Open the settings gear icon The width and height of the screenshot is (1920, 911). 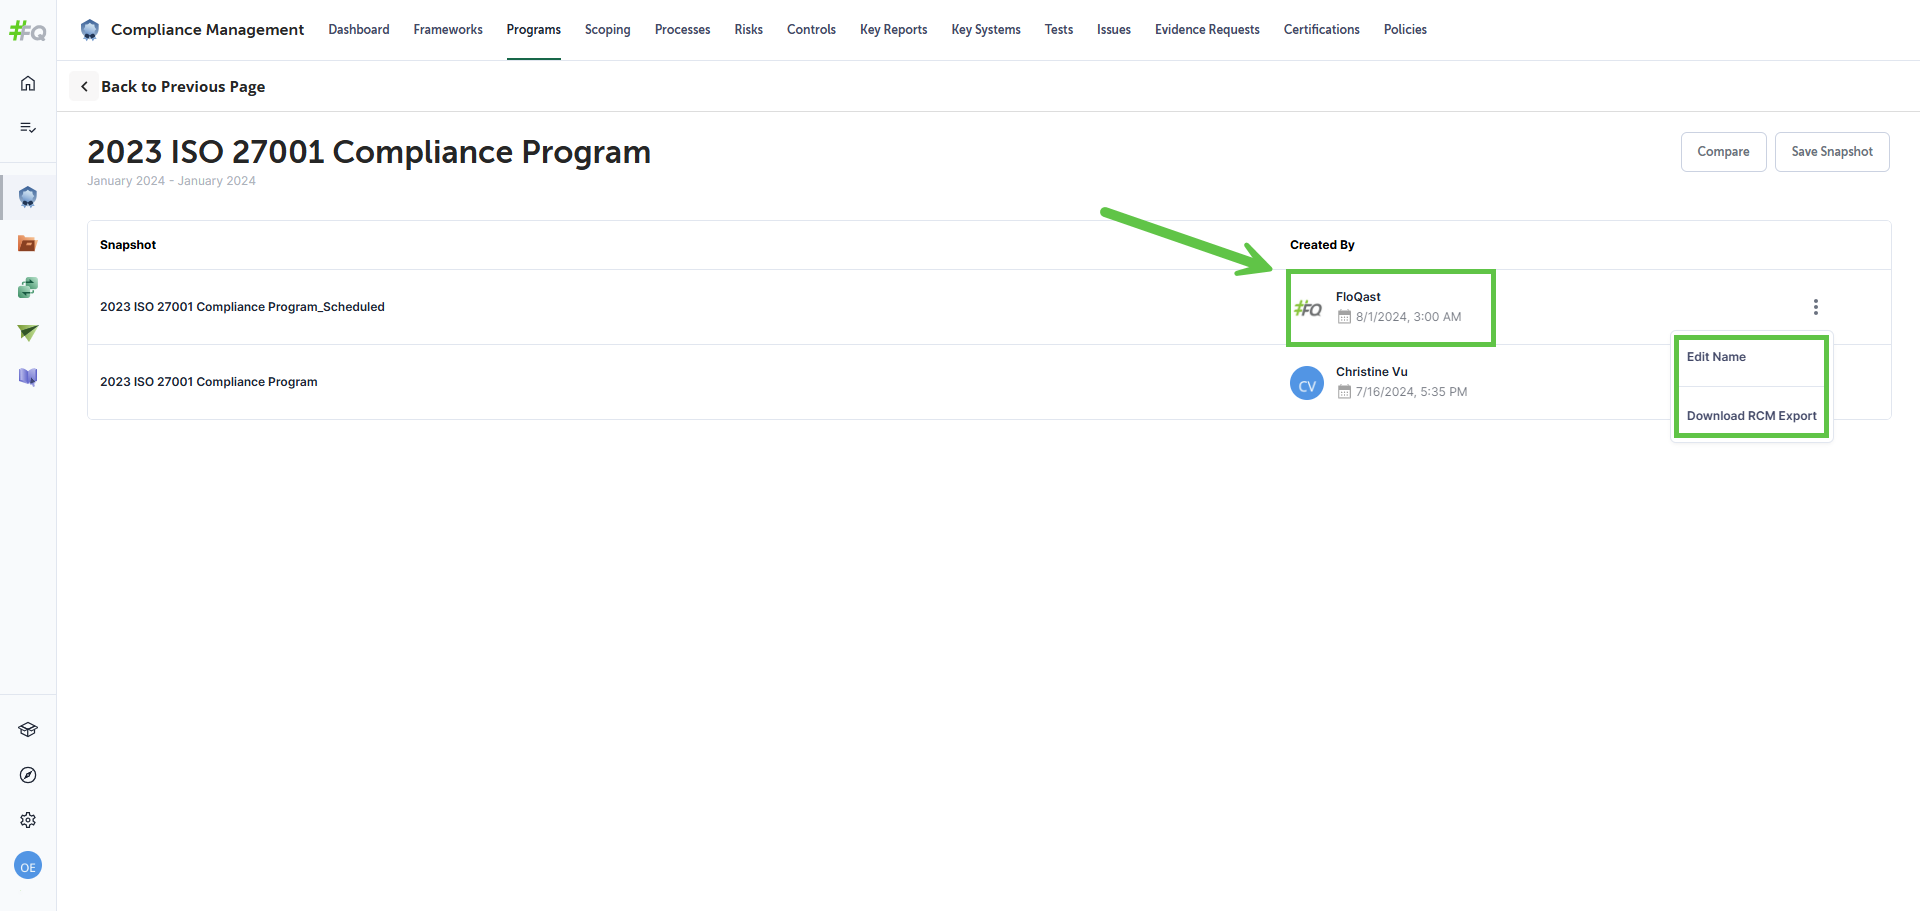point(28,820)
